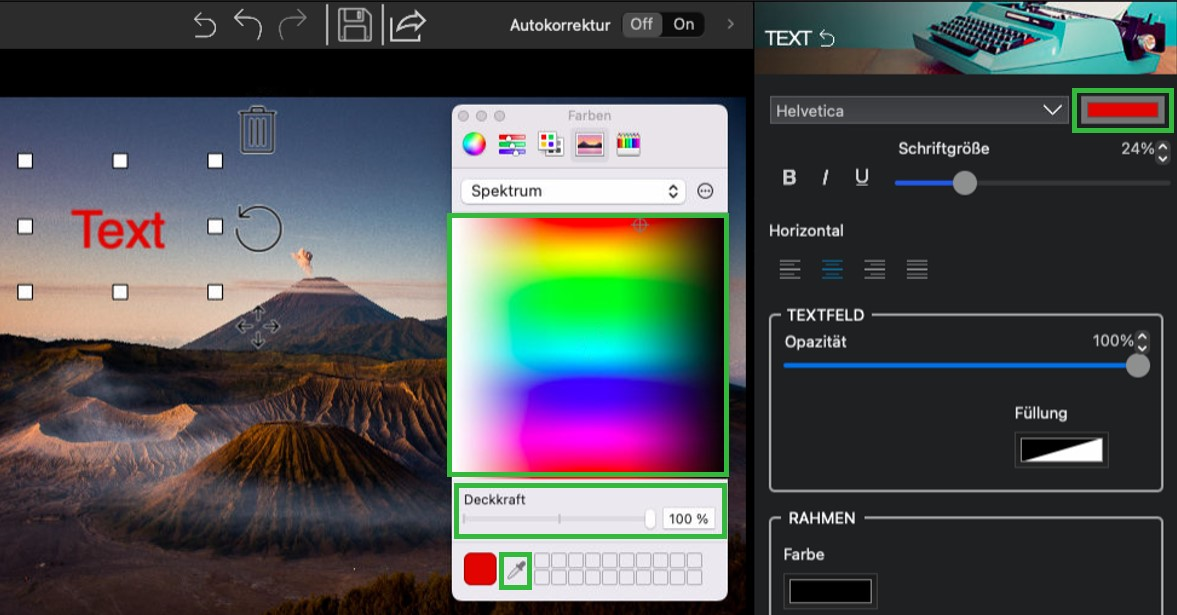Align text center
1177x615 pixels.
[832, 269]
